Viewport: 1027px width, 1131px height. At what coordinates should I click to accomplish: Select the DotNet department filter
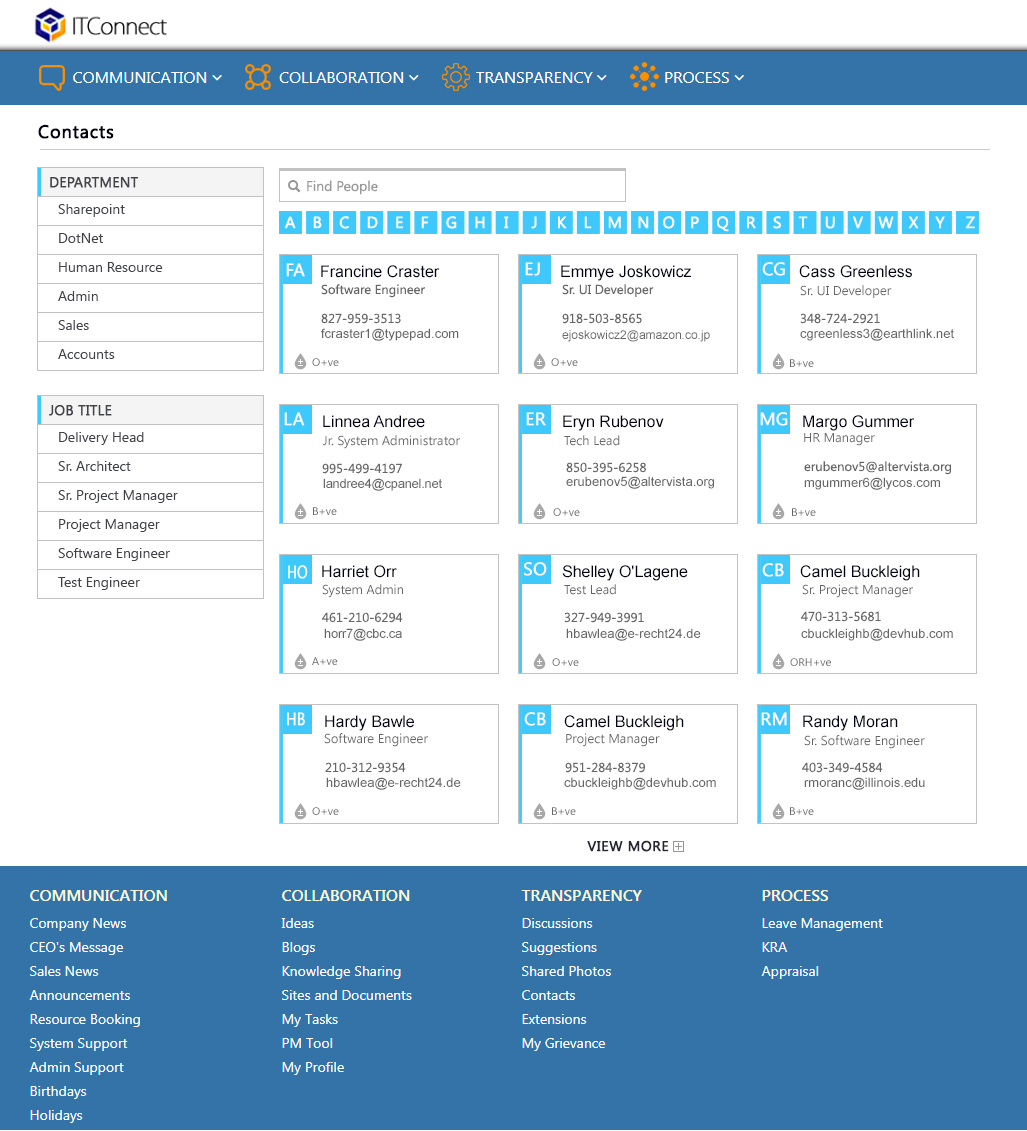coord(151,239)
